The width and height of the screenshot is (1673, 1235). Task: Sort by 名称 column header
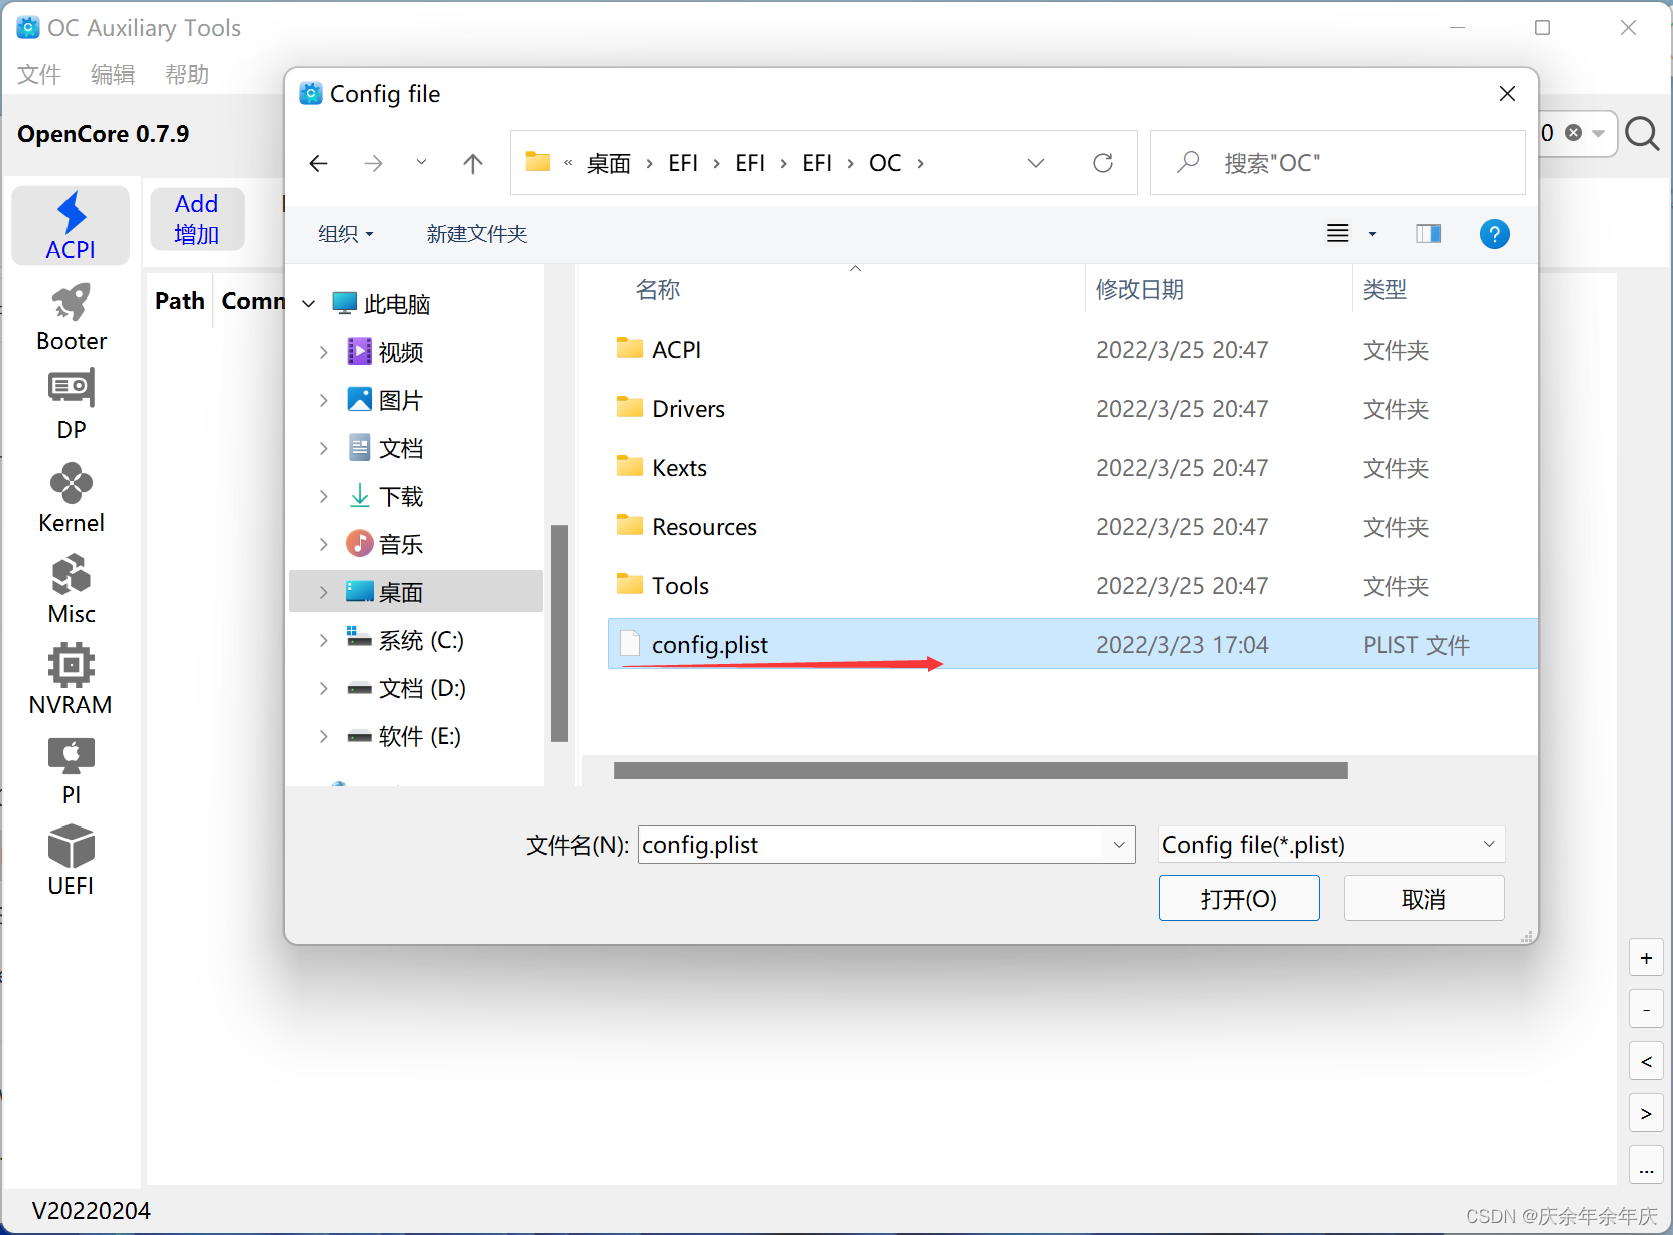tap(658, 290)
